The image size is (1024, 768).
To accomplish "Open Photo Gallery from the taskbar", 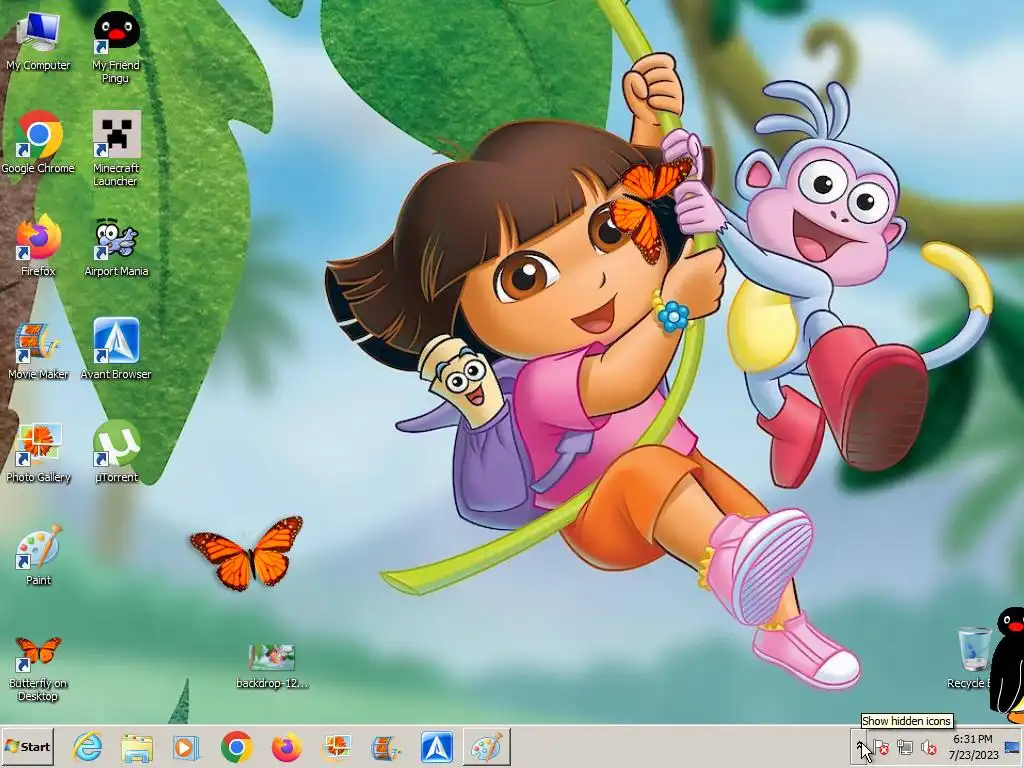I will tap(337, 747).
